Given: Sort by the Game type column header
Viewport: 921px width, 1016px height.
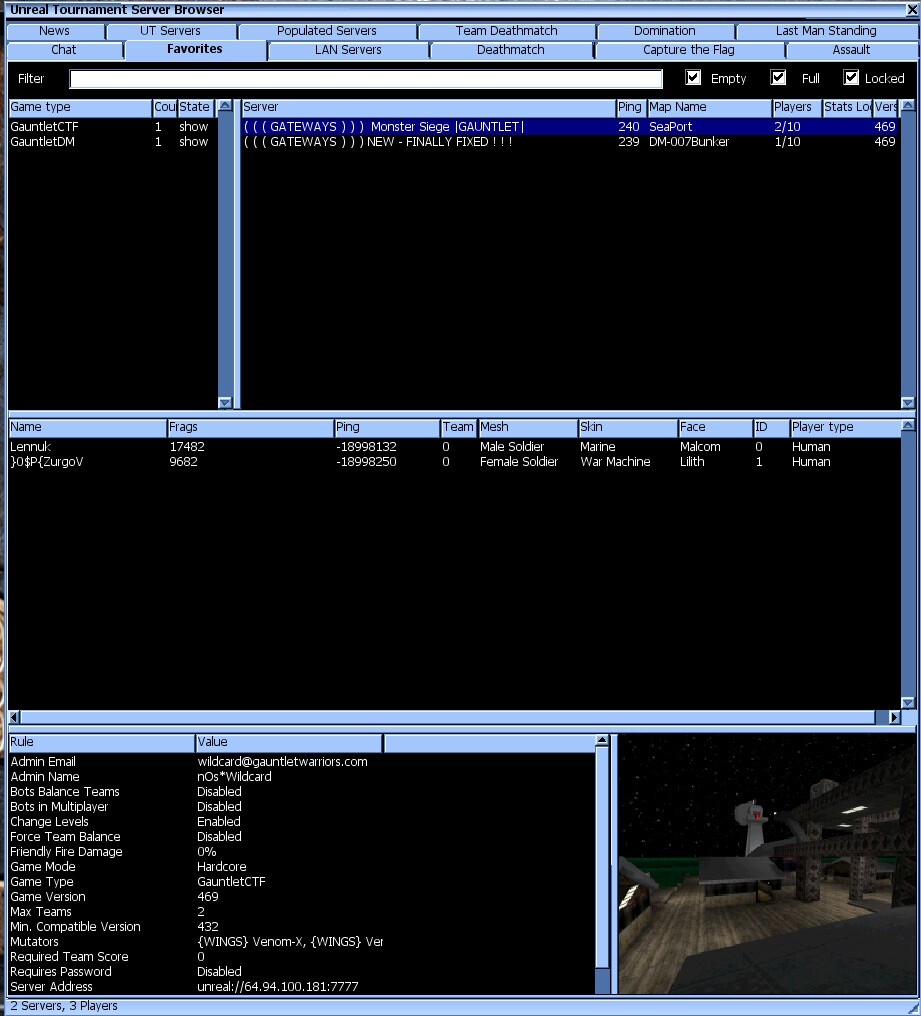Looking at the screenshot, I should pyautogui.click(x=80, y=107).
